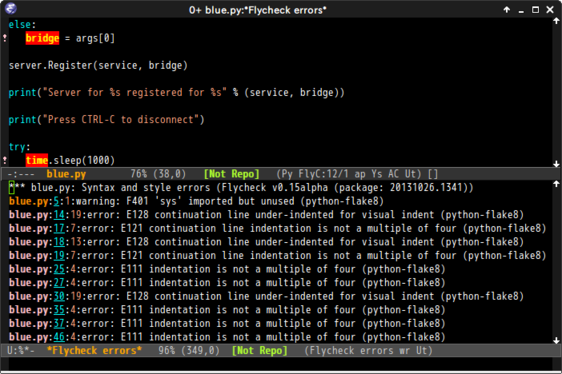
Task: Click the server.Register(service, bridge) line
Action: coord(98,65)
